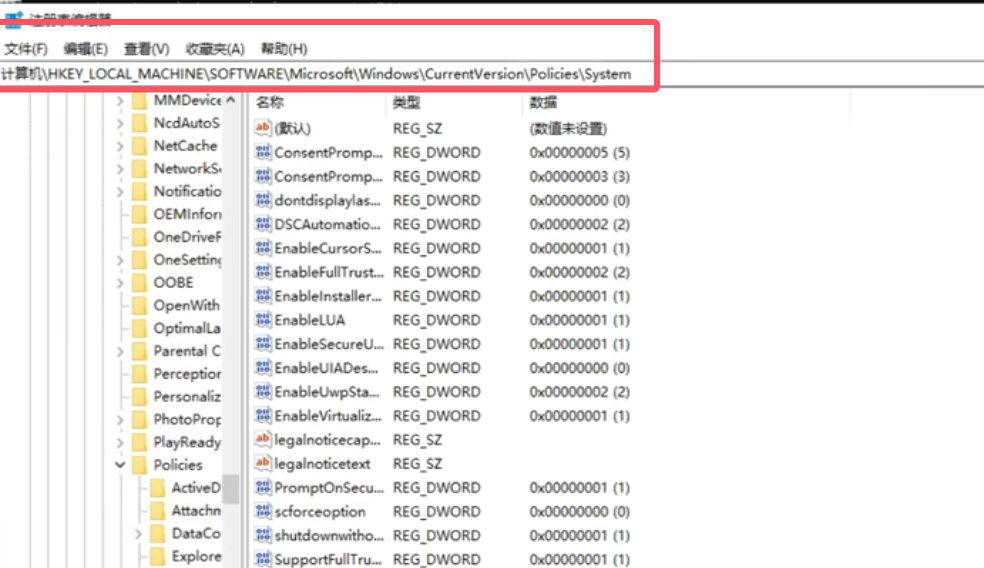The image size is (984, 568).
Task: Click the NetCache folder icon
Action: point(139,146)
